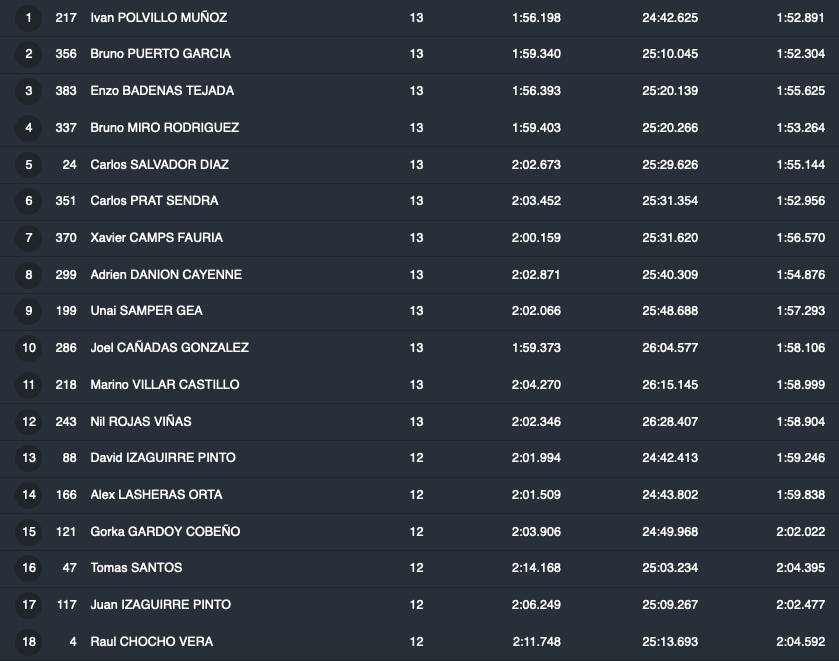Click bib number 337

pyautogui.click(x=66, y=128)
